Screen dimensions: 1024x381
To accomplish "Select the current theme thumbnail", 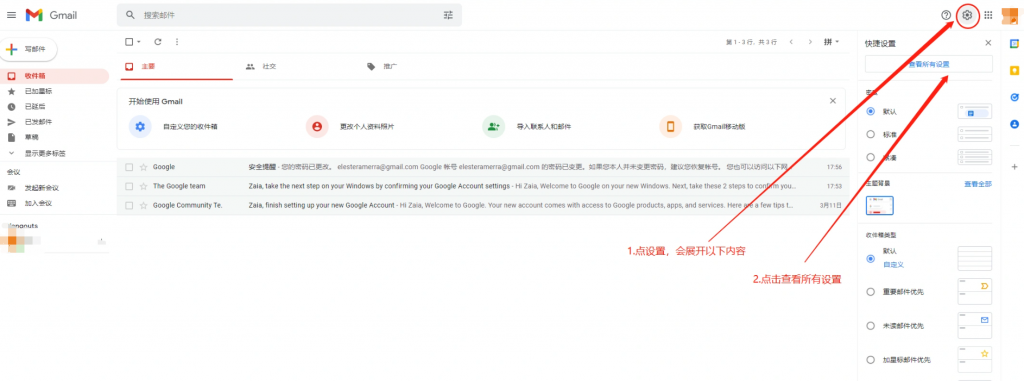I will click(880, 205).
